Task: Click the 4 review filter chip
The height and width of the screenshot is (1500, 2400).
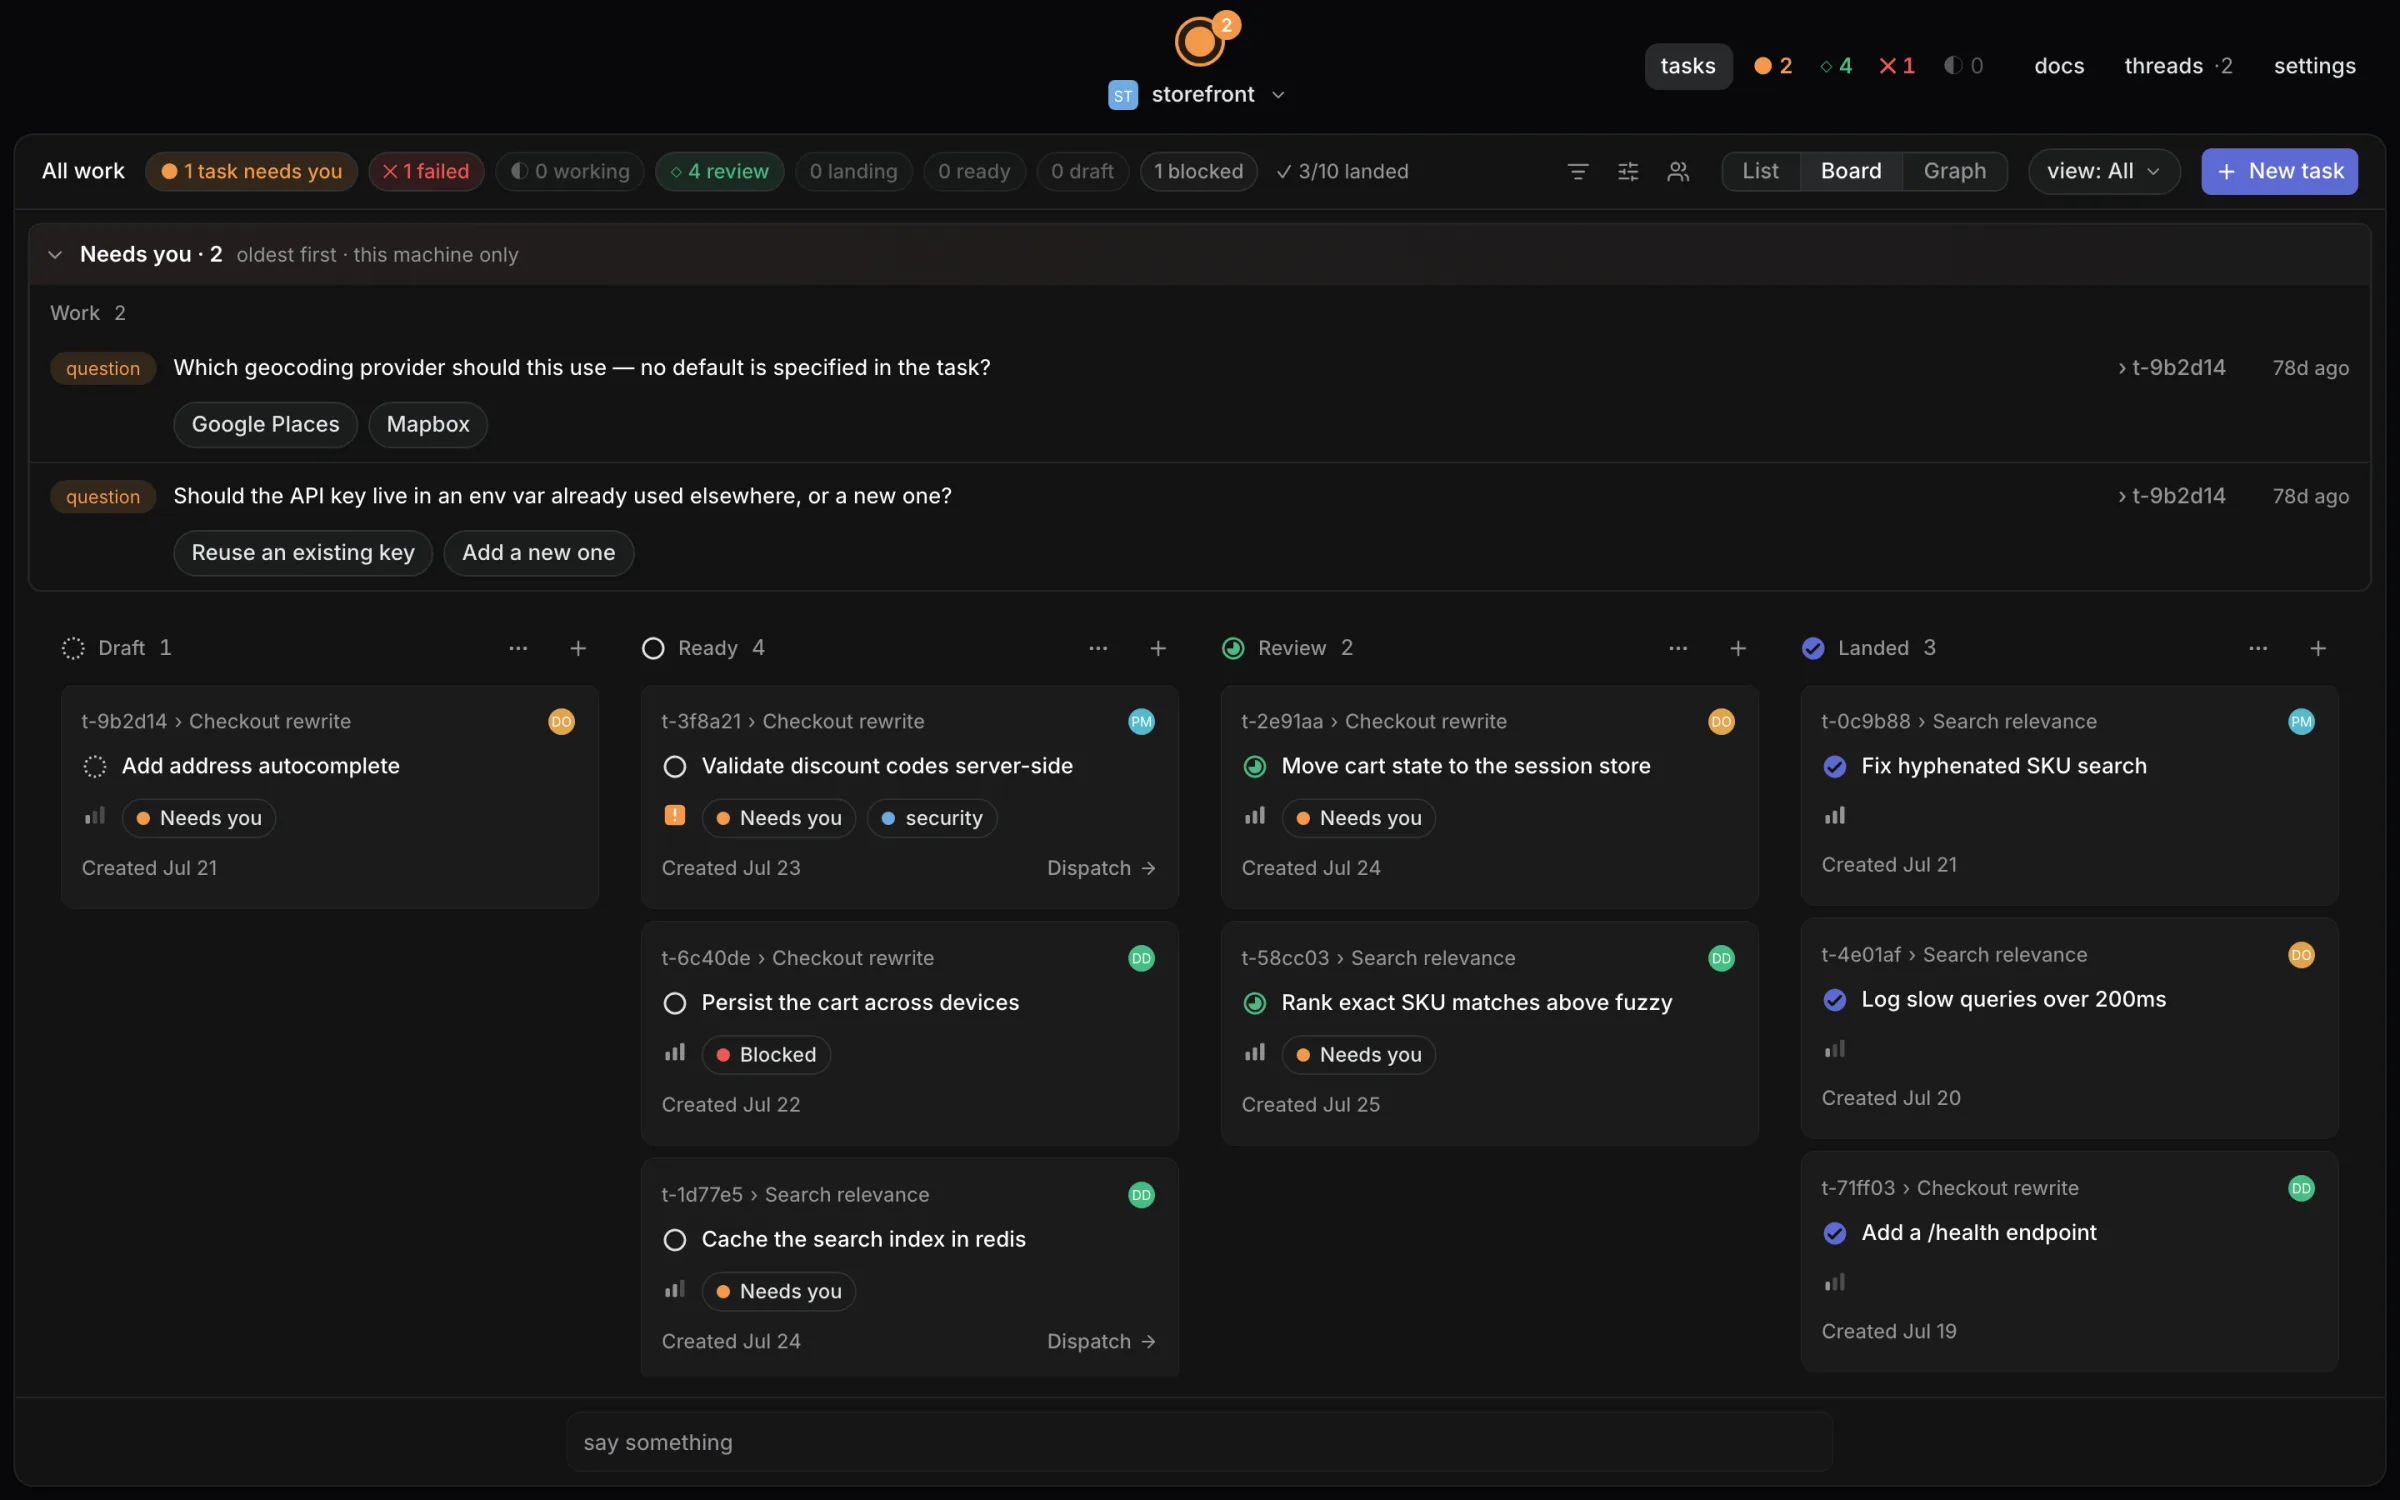Action: point(719,171)
